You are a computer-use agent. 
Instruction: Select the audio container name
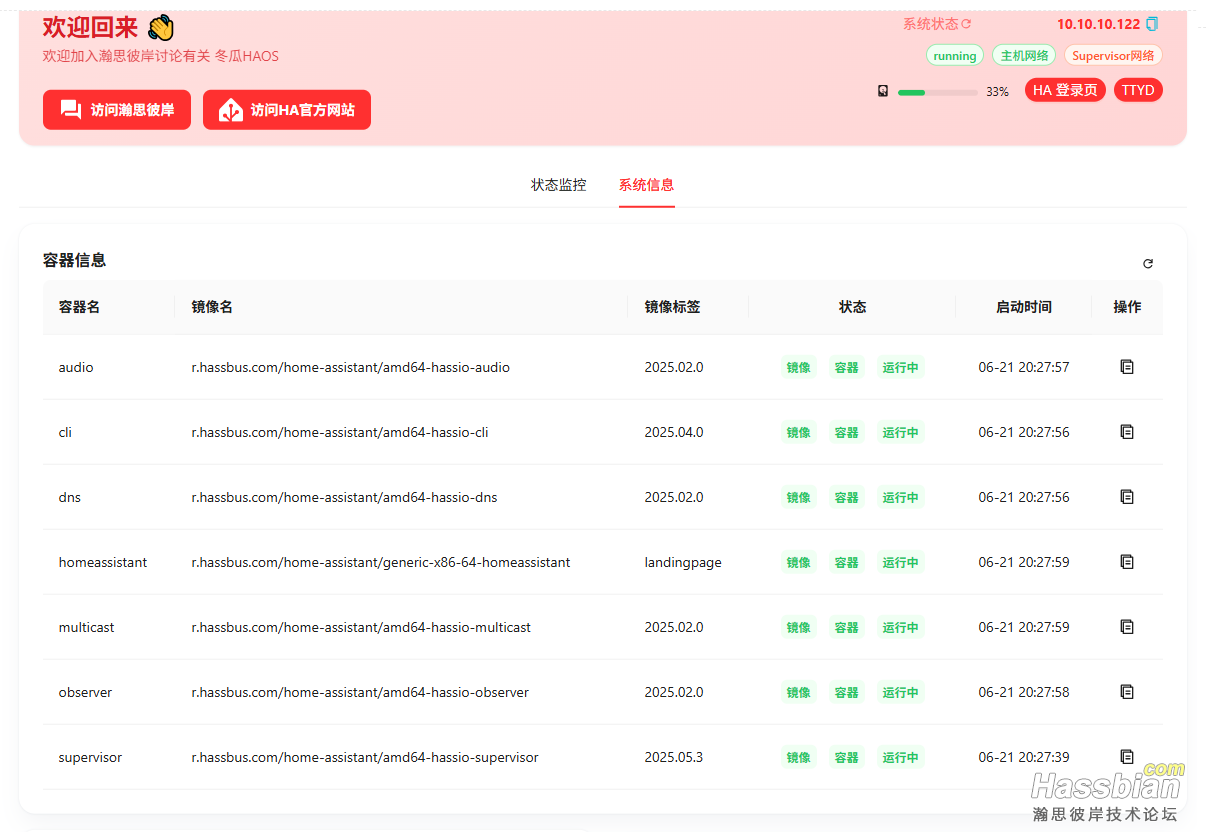point(76,367)
